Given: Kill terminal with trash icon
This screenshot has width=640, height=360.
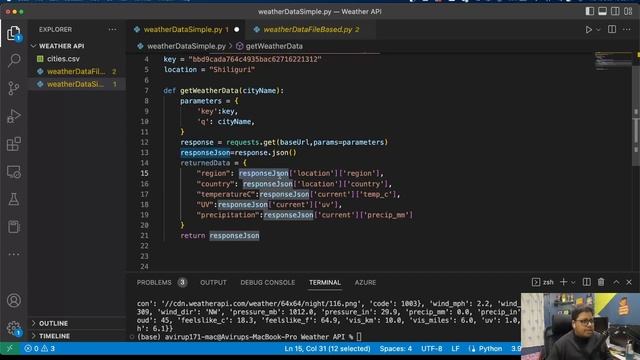Looking at the screenshot, I should point(601,282).
